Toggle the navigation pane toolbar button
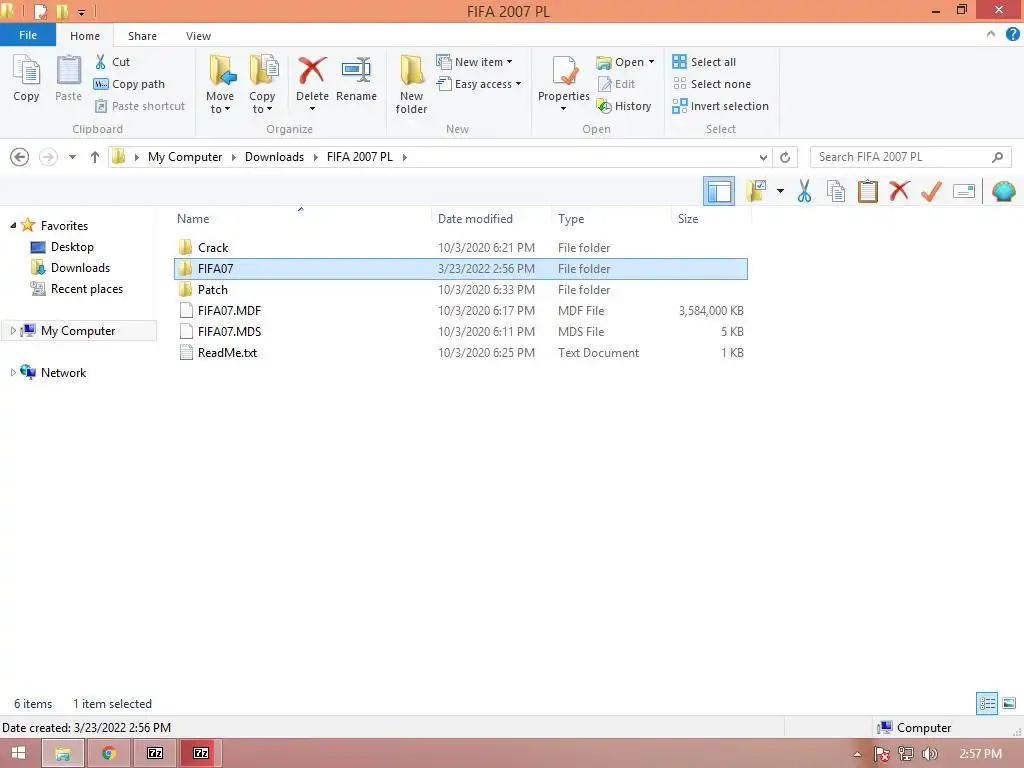1024x768 pixels. pyautogui.click(x=719, y=191)
